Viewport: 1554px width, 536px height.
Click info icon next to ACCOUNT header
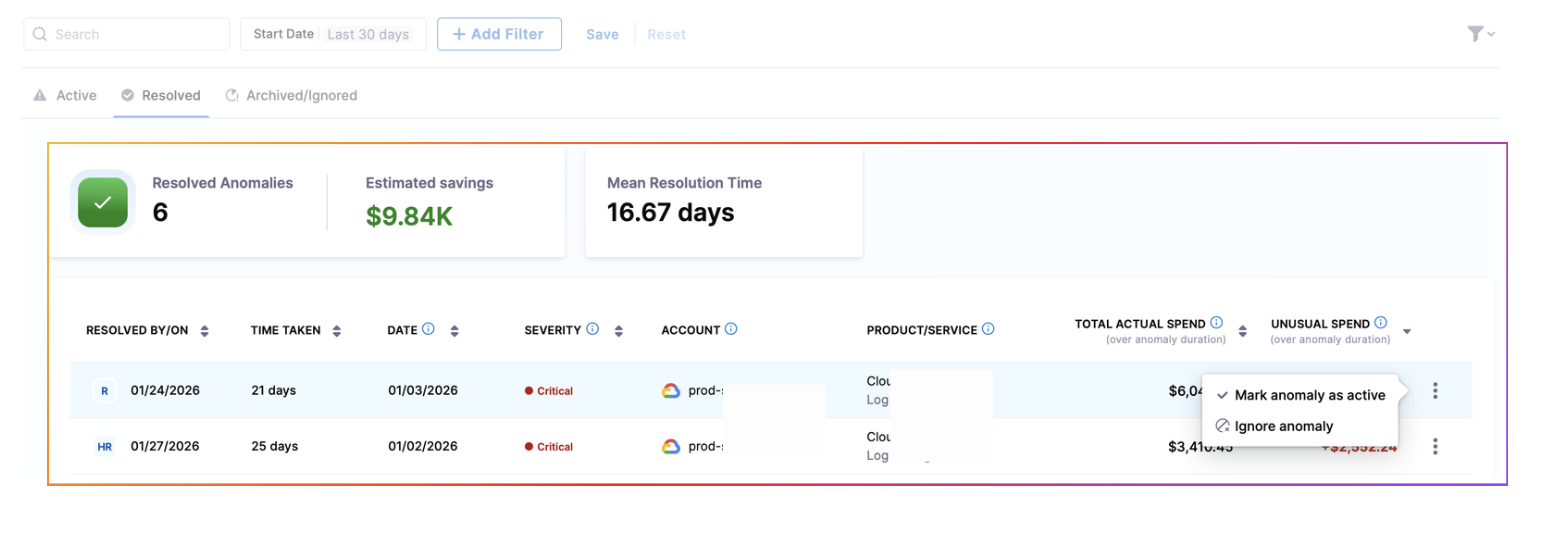731,329
